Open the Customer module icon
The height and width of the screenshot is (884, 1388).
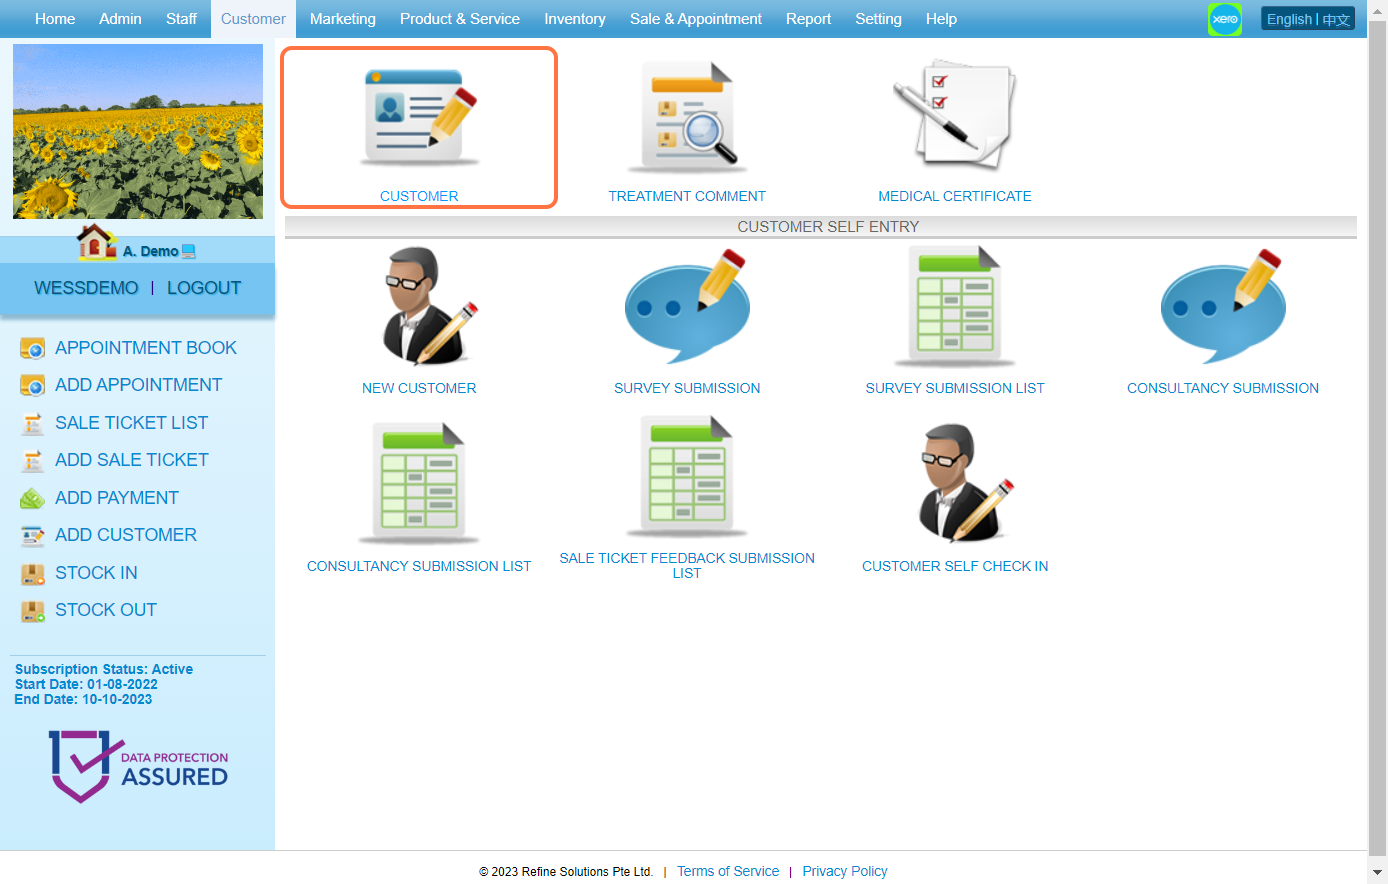(419, 116)
